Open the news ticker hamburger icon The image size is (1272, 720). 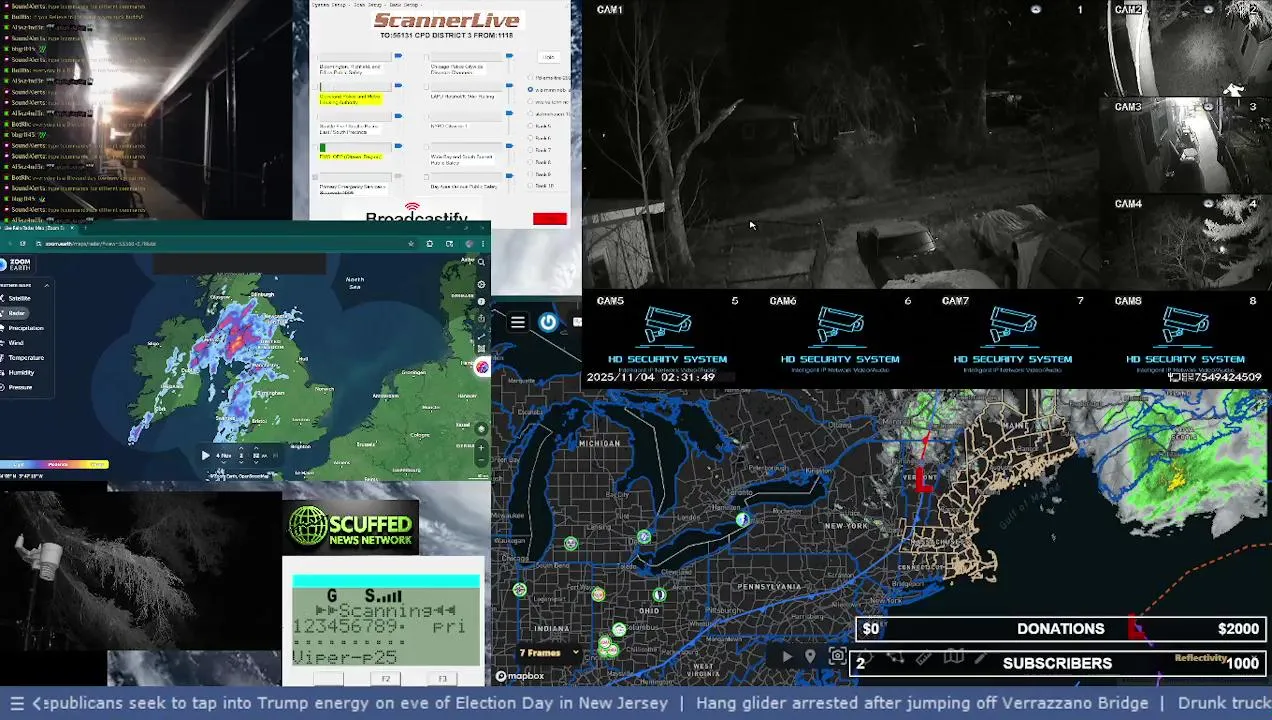click(16, 703)
